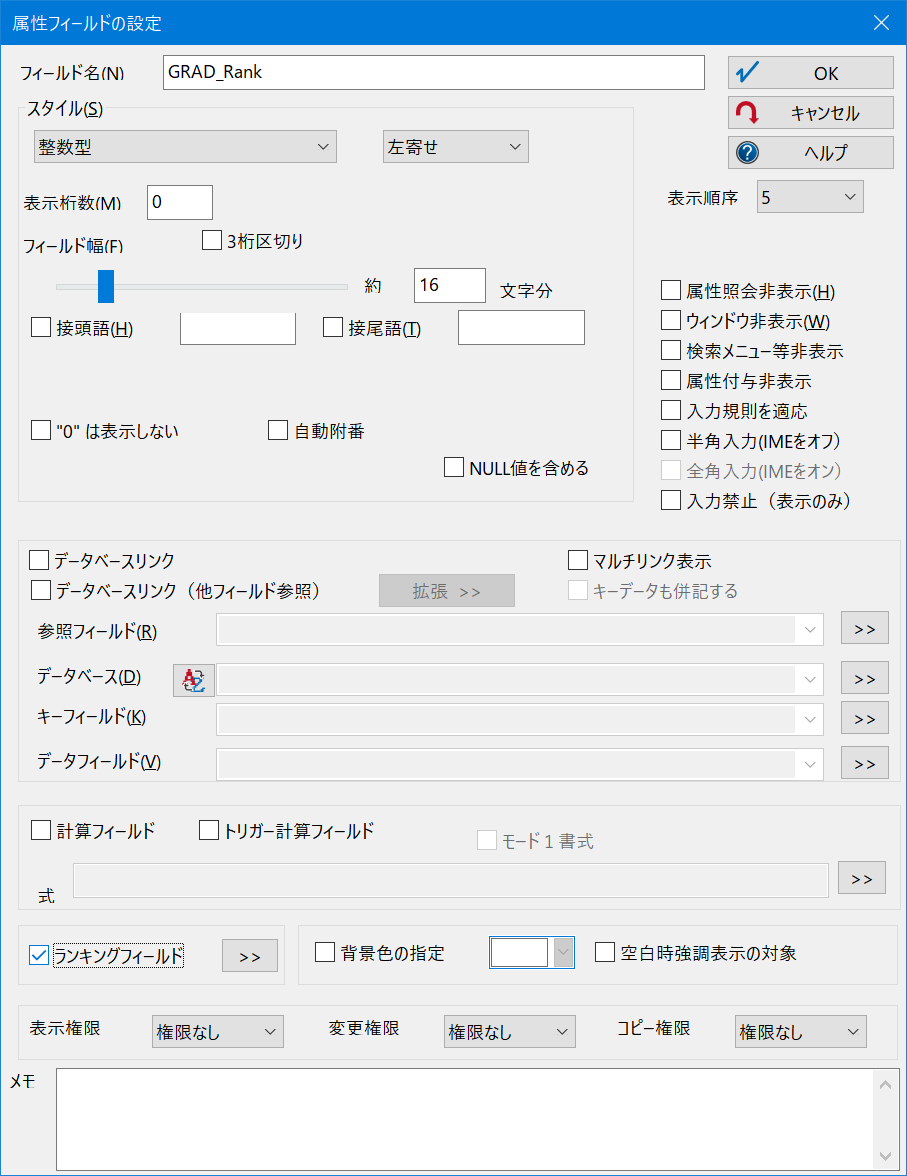The image size is (907, 1176).
Task: Click the フィールド幅 slider thumb
Action: pyautogui.click(x=106, y=286)
